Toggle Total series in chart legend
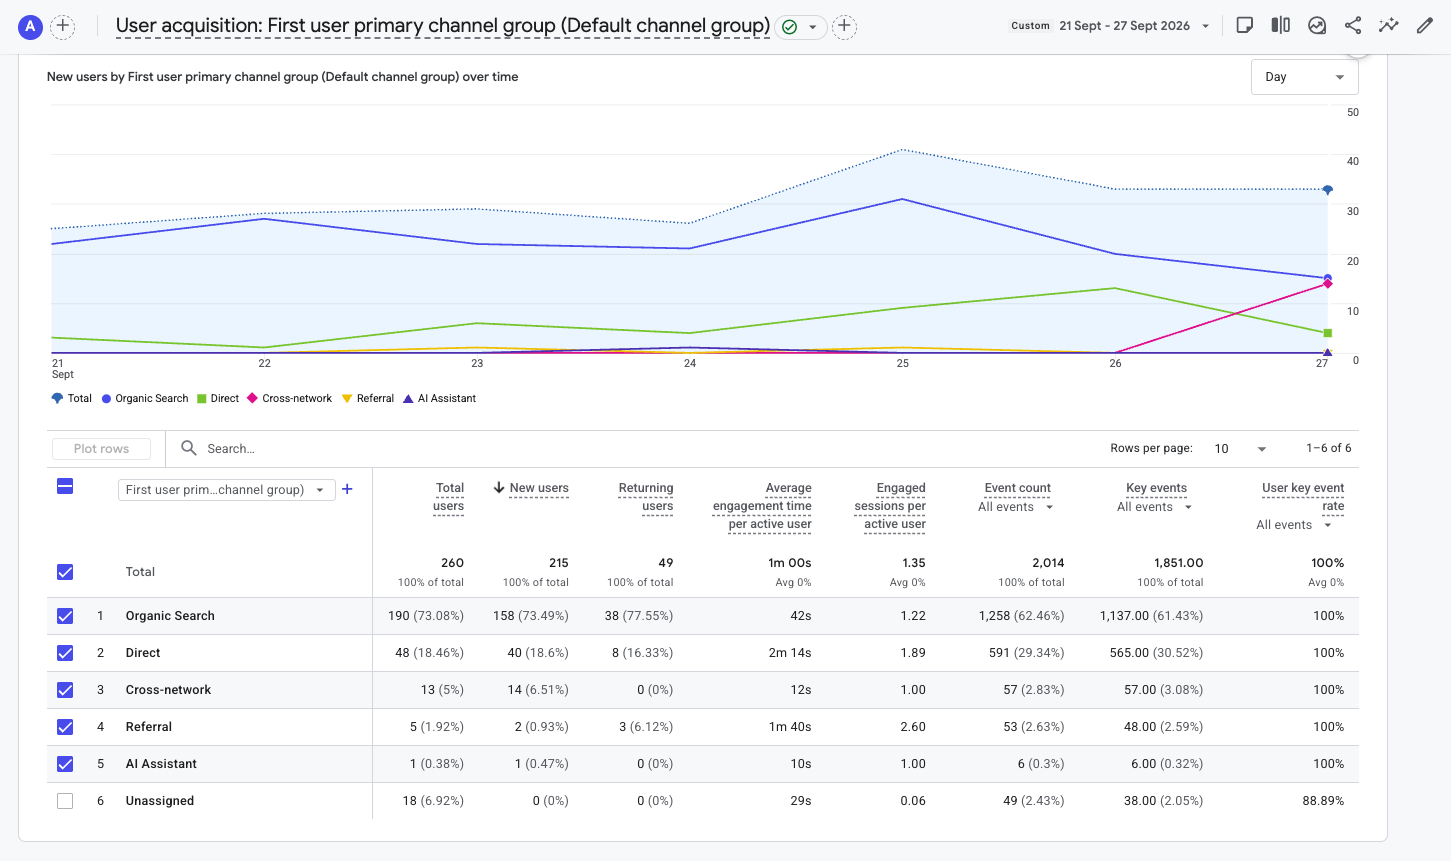Screen dimensions: 1451x861 coord(72,398)
